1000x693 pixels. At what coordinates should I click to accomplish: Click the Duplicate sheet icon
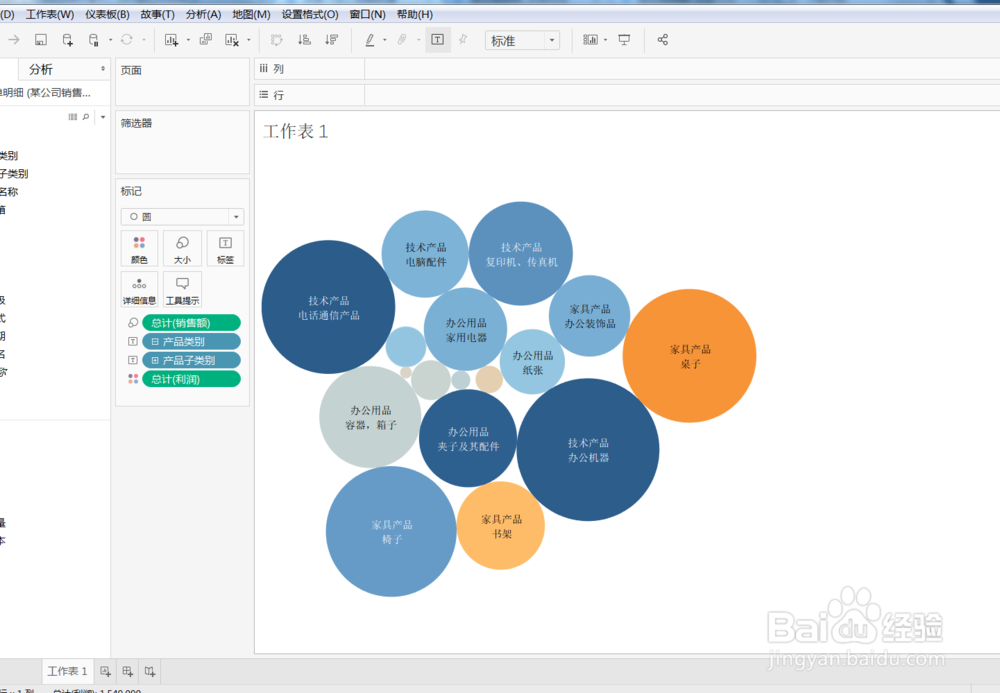click(x=205, y=40)
